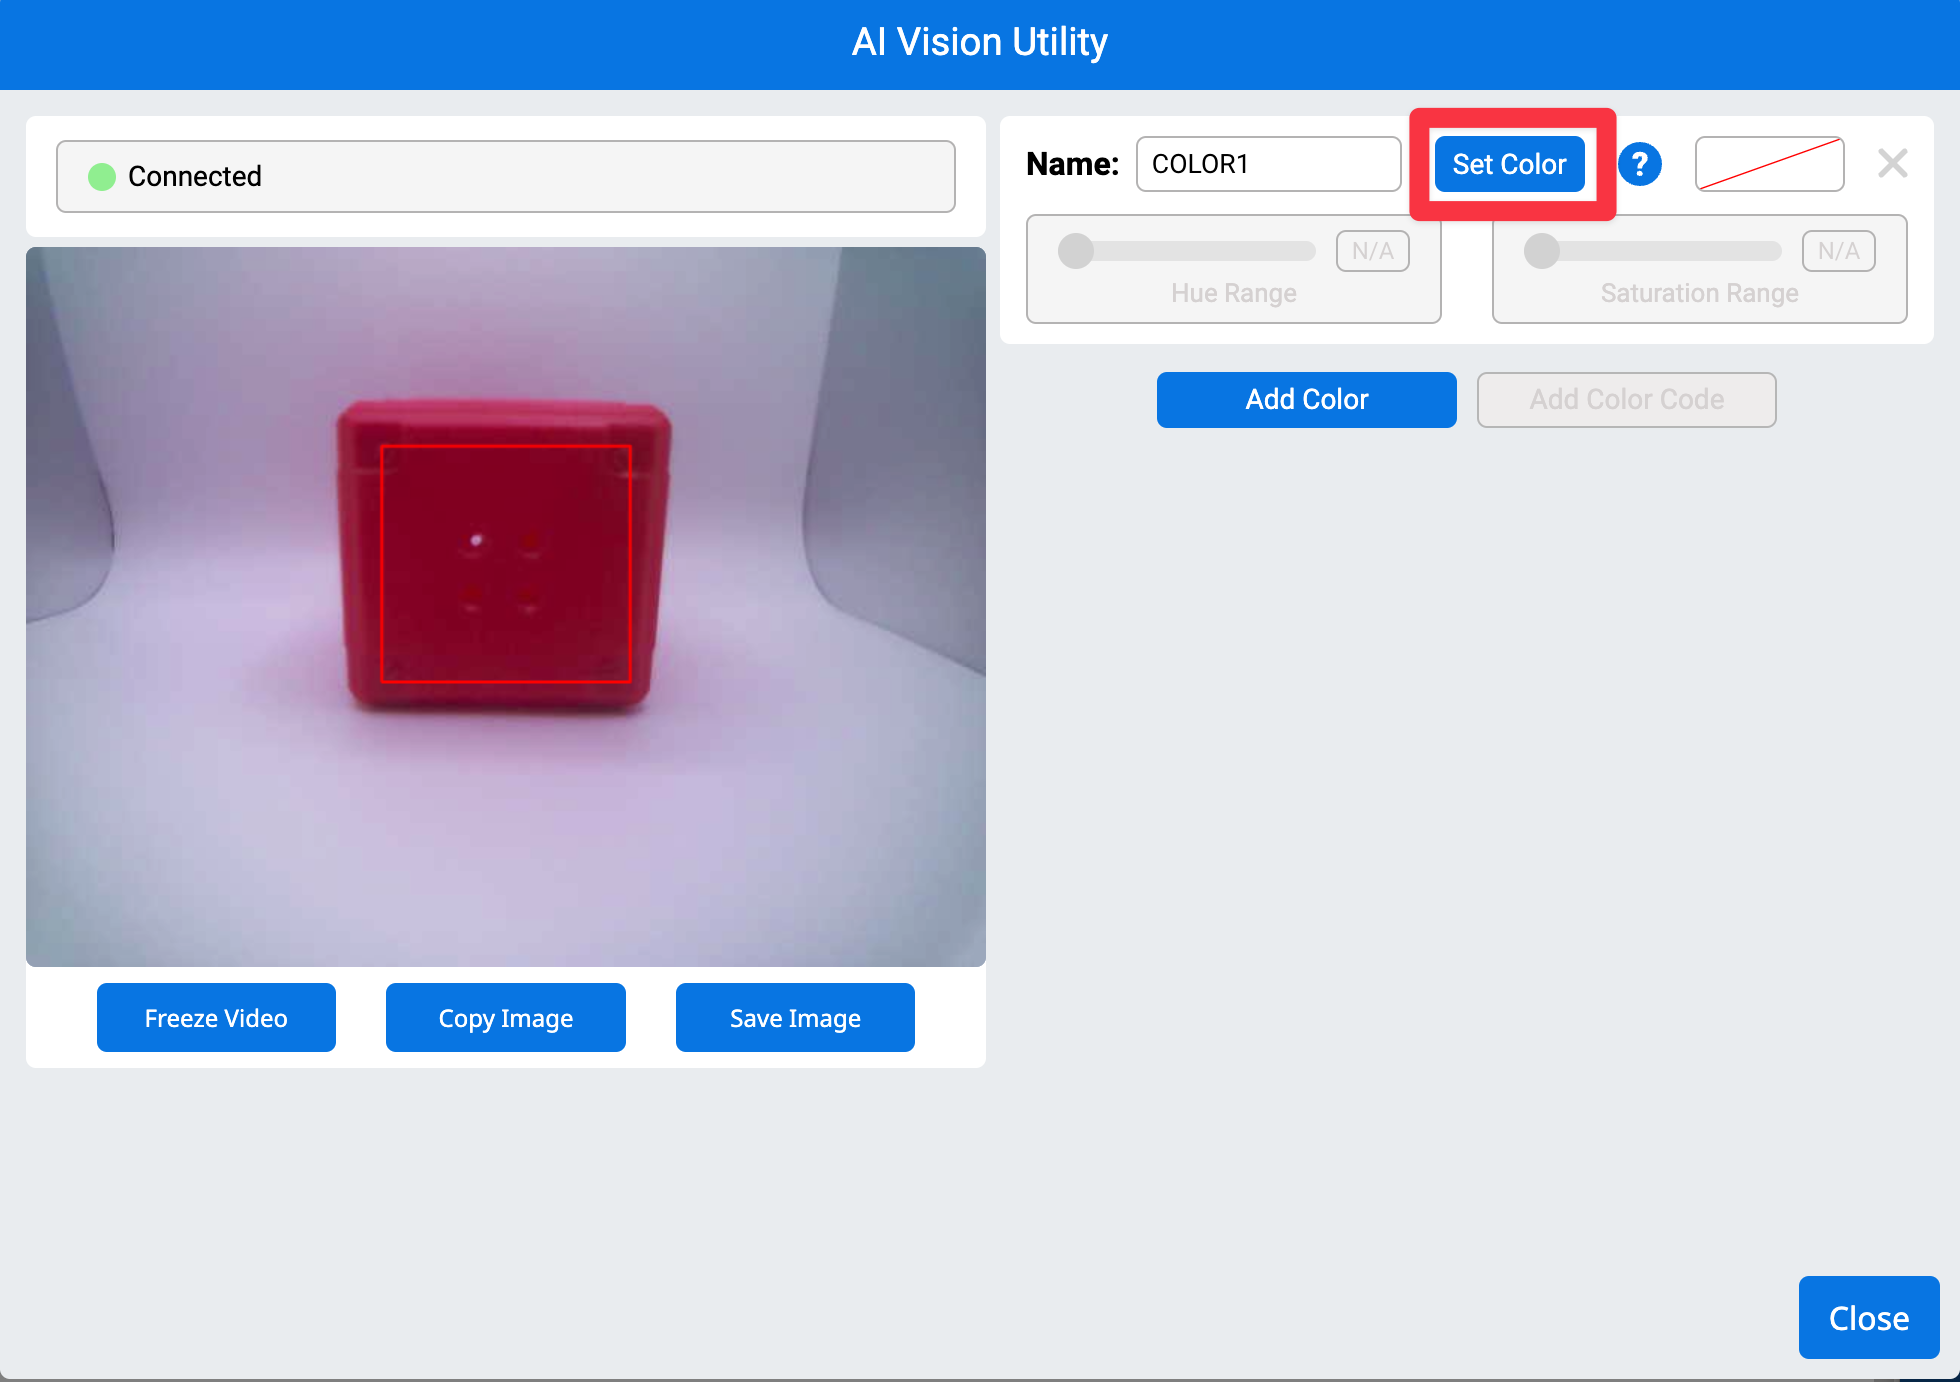The image size is (1960, 1382).
Task: Click the green Connected status indicator
Action: coord(101,176)
